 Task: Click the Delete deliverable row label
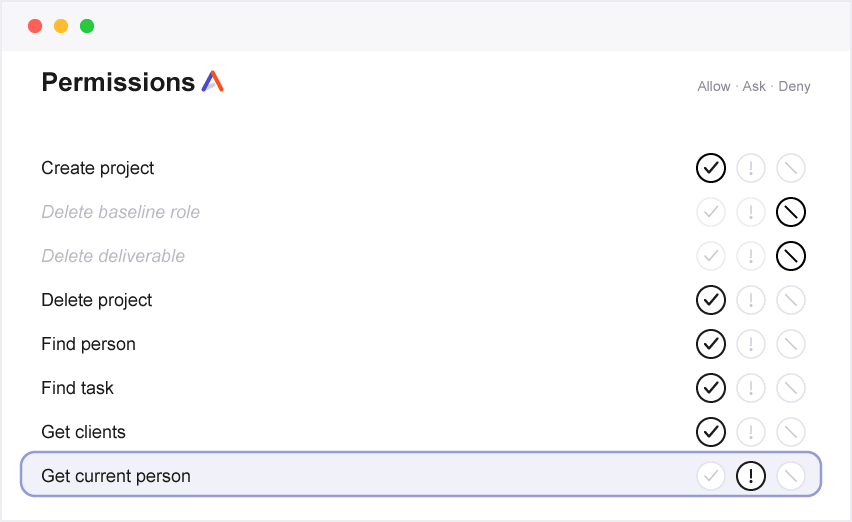tap(113, 256)
